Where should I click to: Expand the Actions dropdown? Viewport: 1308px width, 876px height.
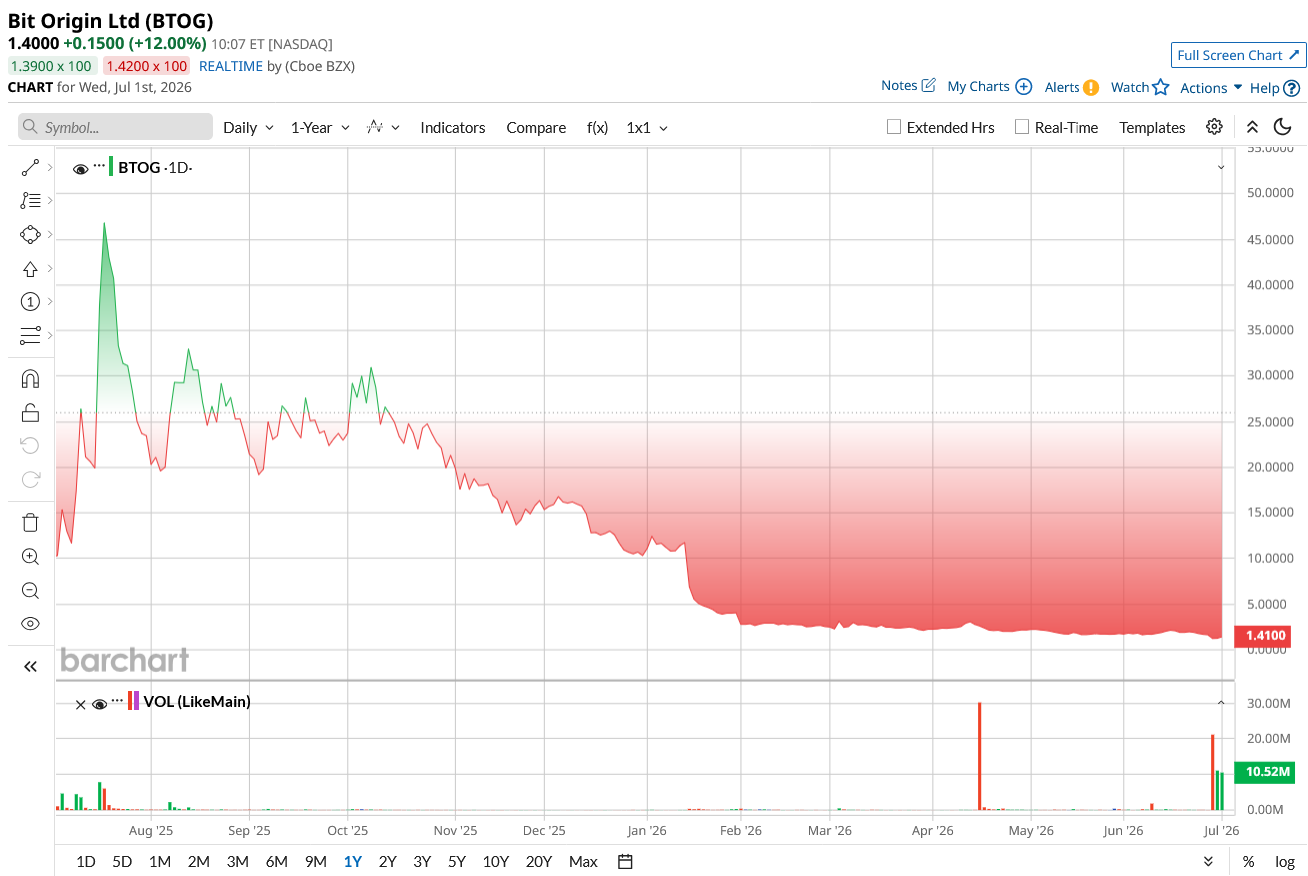coord(1211,88)
